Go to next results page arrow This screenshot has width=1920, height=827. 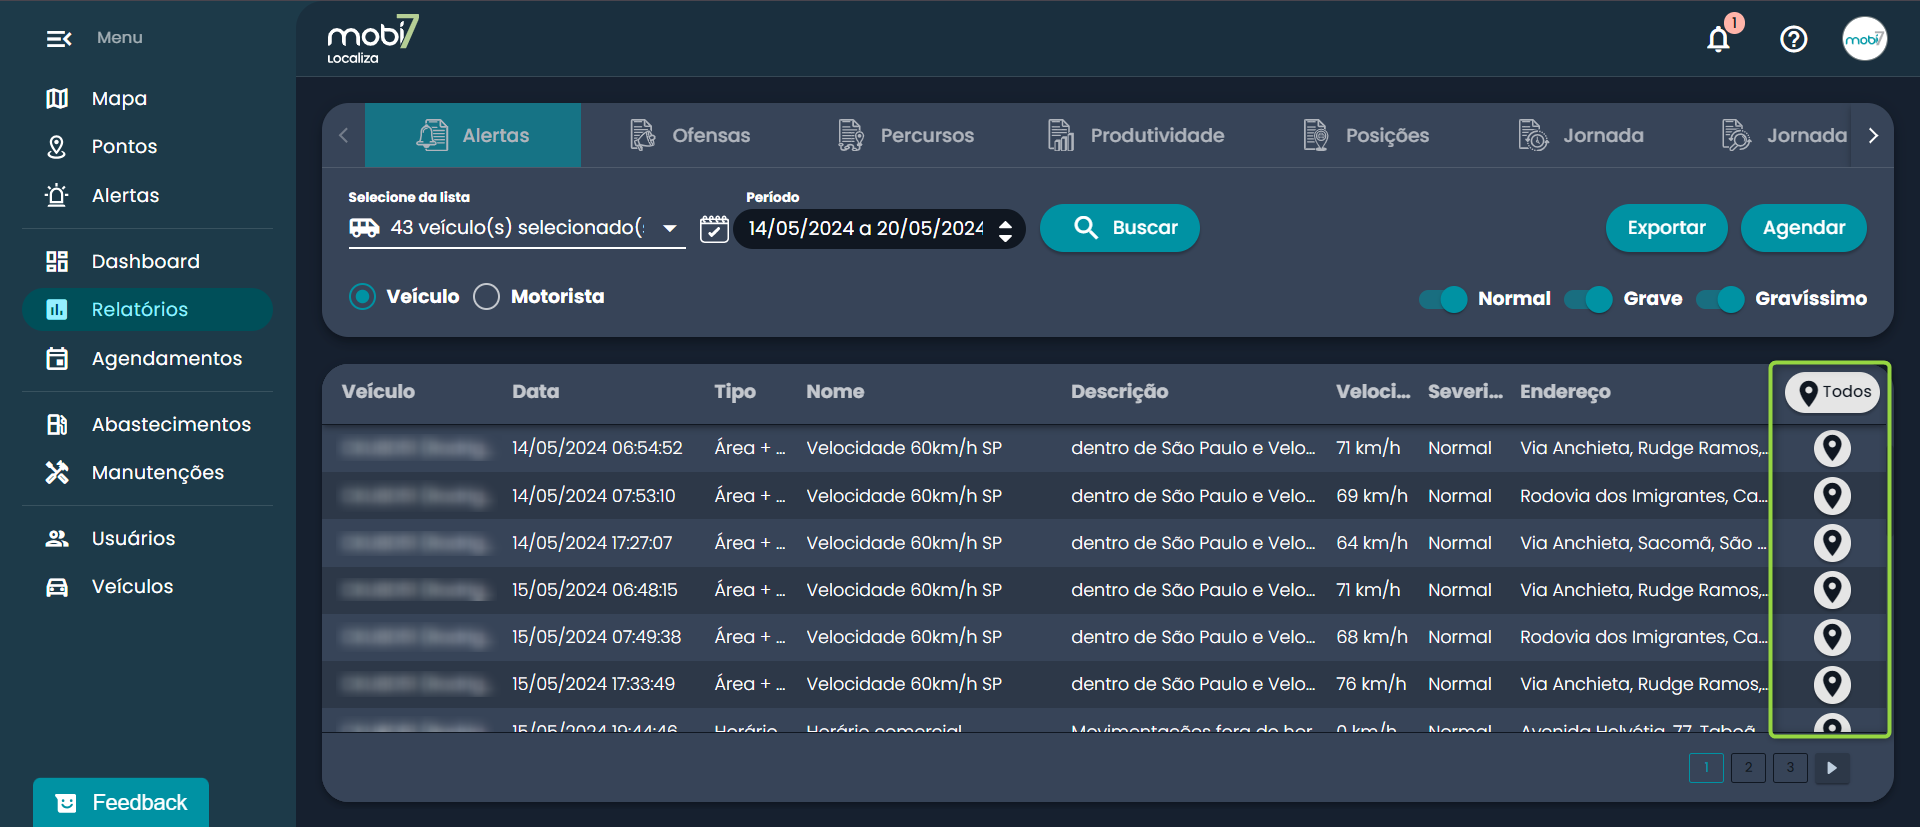pyautogui.click(x=1832, y=767)
